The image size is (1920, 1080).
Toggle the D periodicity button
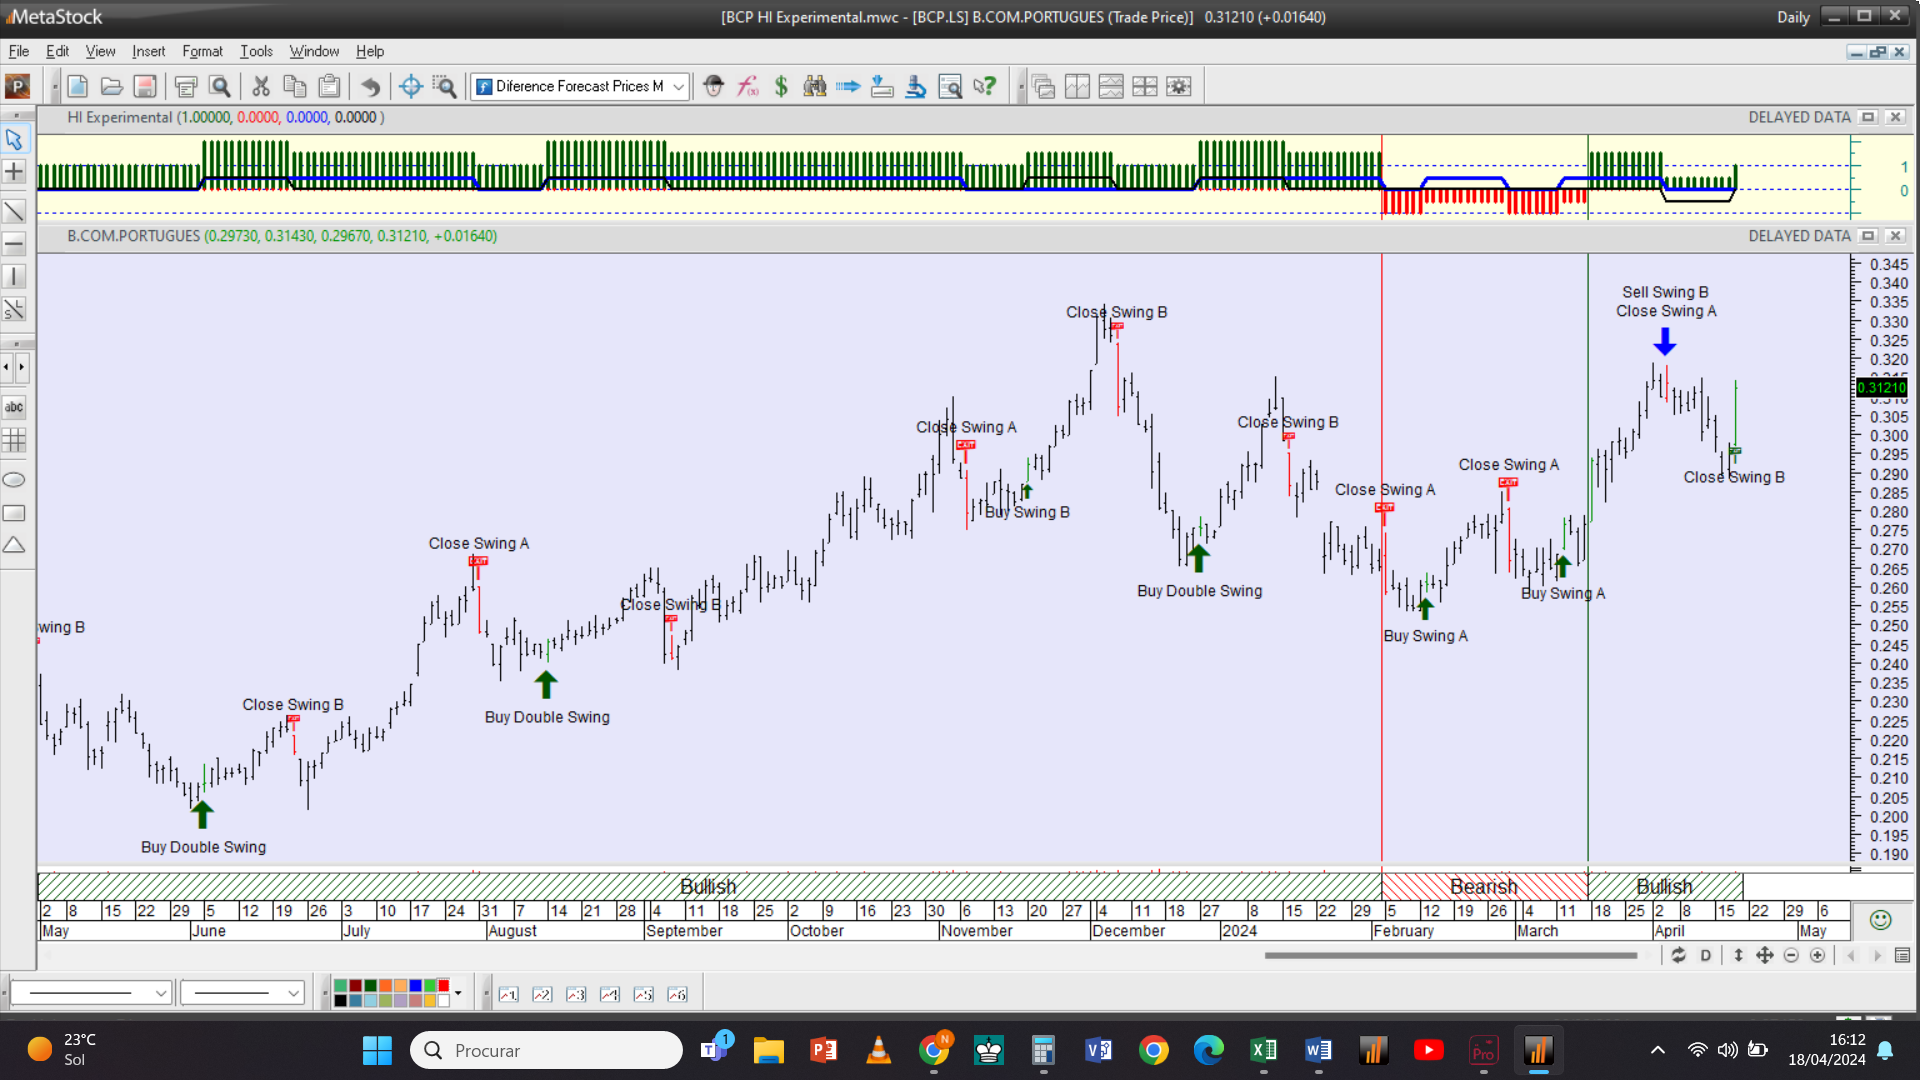[1705, 955]
